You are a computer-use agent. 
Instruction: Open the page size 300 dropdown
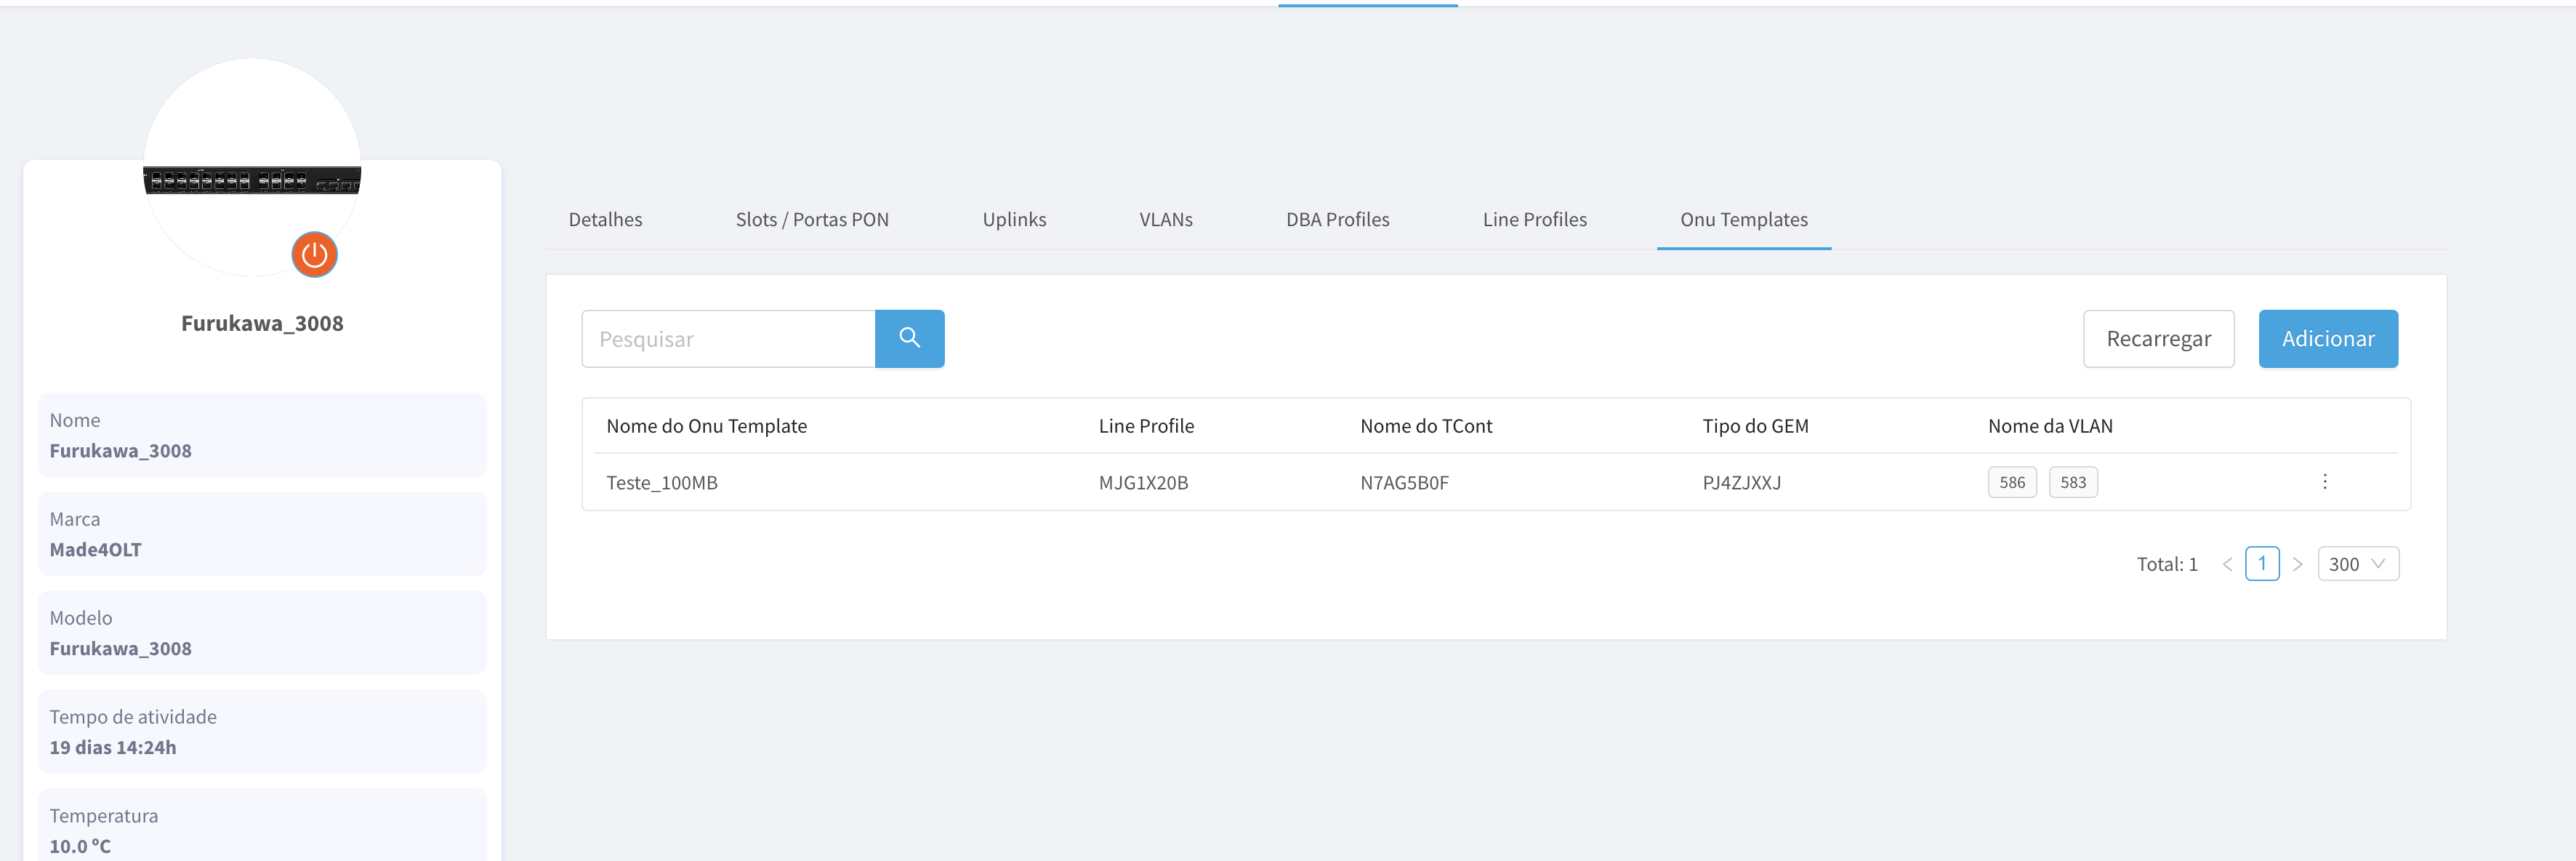pyautogui.click(x=2357, y=564)
